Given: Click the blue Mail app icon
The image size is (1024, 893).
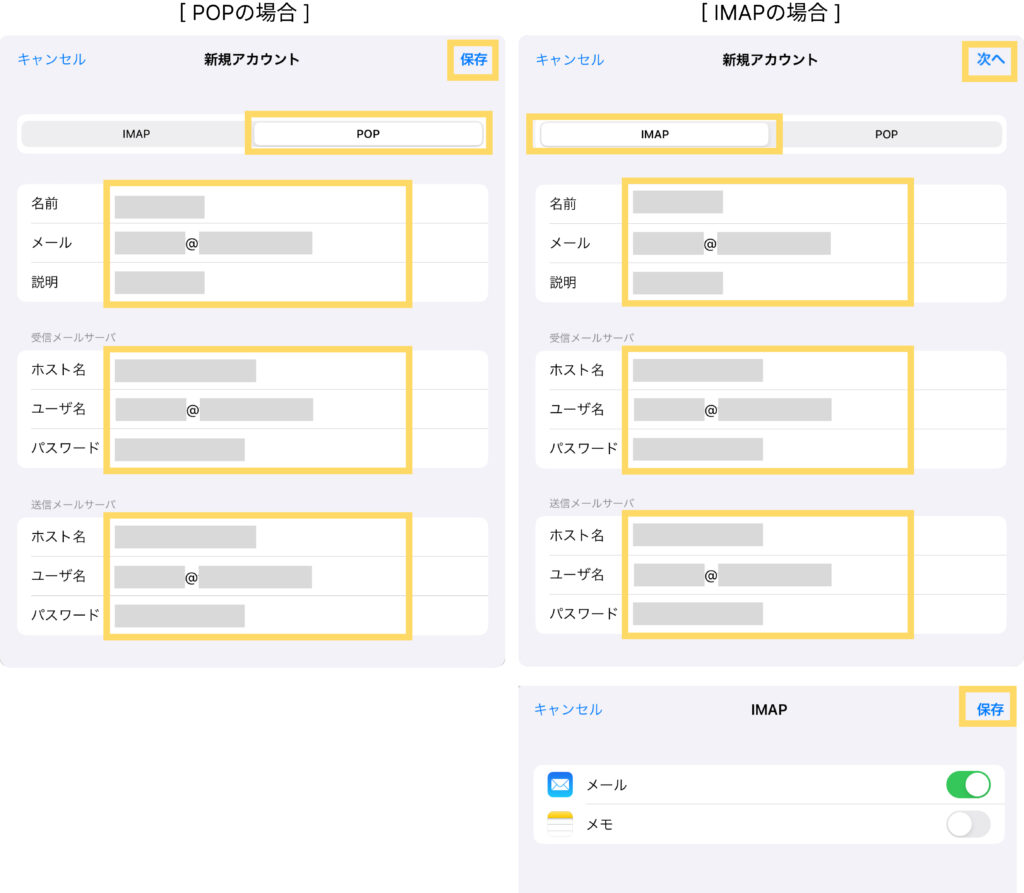Looking at the screenshot, I should [560, 785].
